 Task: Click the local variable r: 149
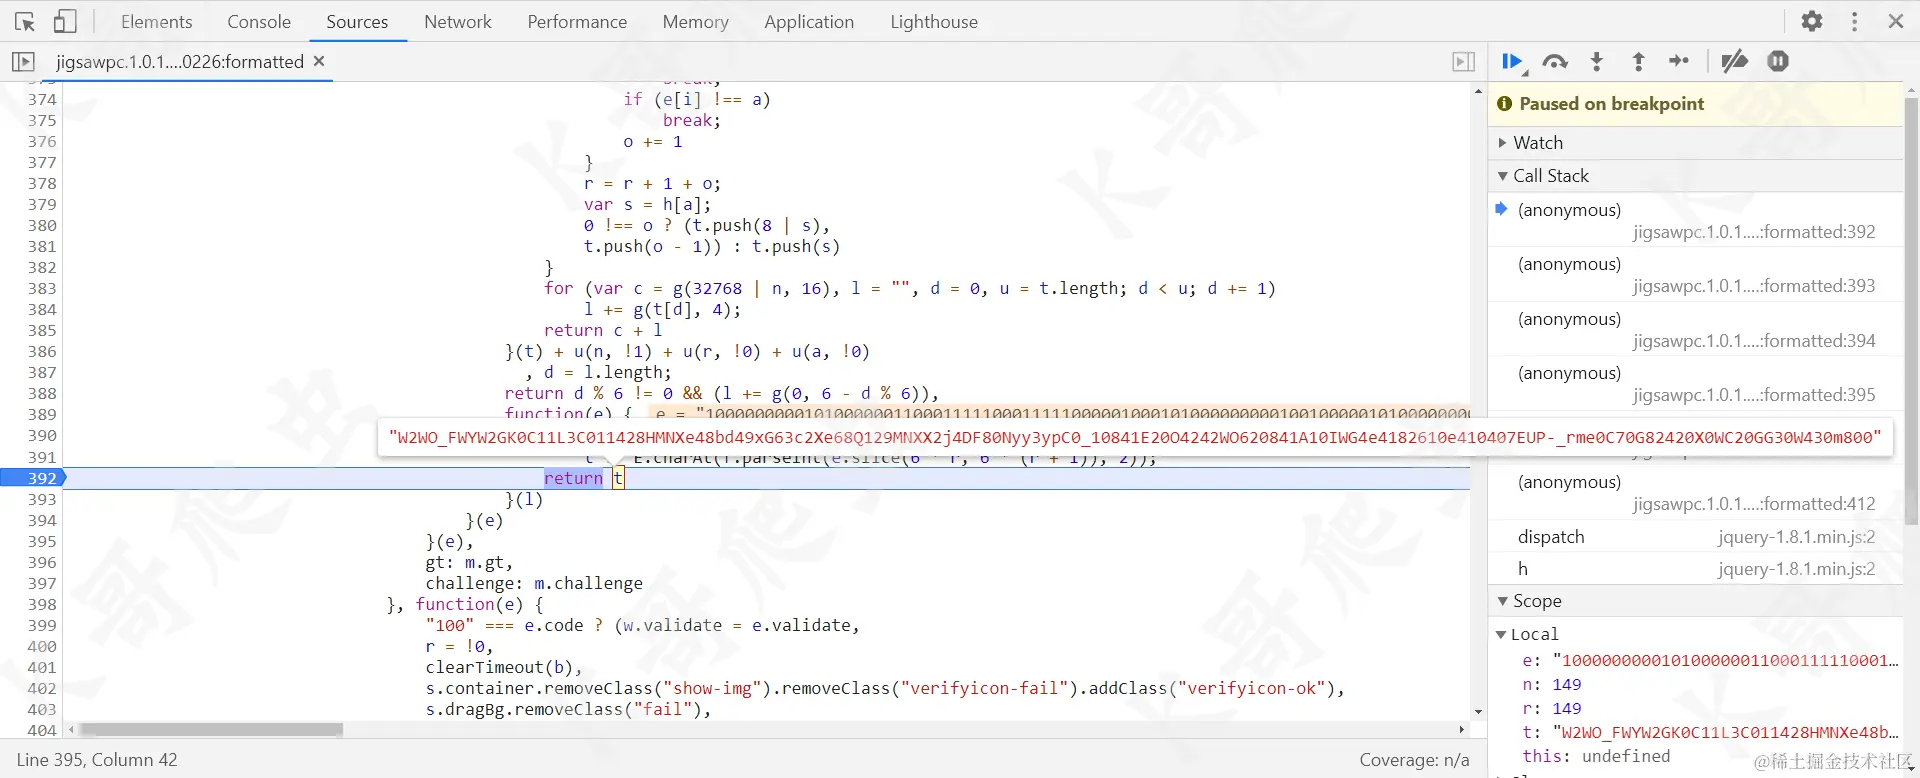coord(1552,708)
